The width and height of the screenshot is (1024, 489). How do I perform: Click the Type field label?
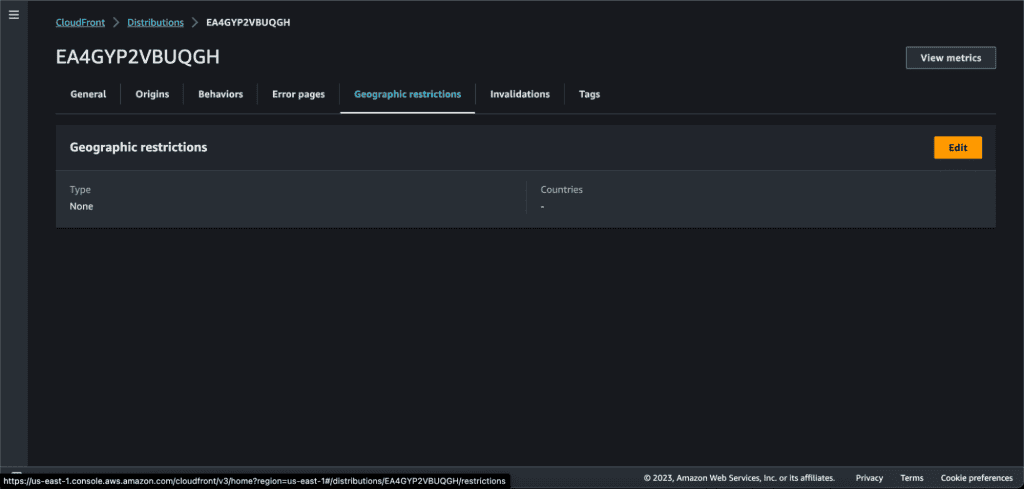pyautogui.click(x=80, y=189)
